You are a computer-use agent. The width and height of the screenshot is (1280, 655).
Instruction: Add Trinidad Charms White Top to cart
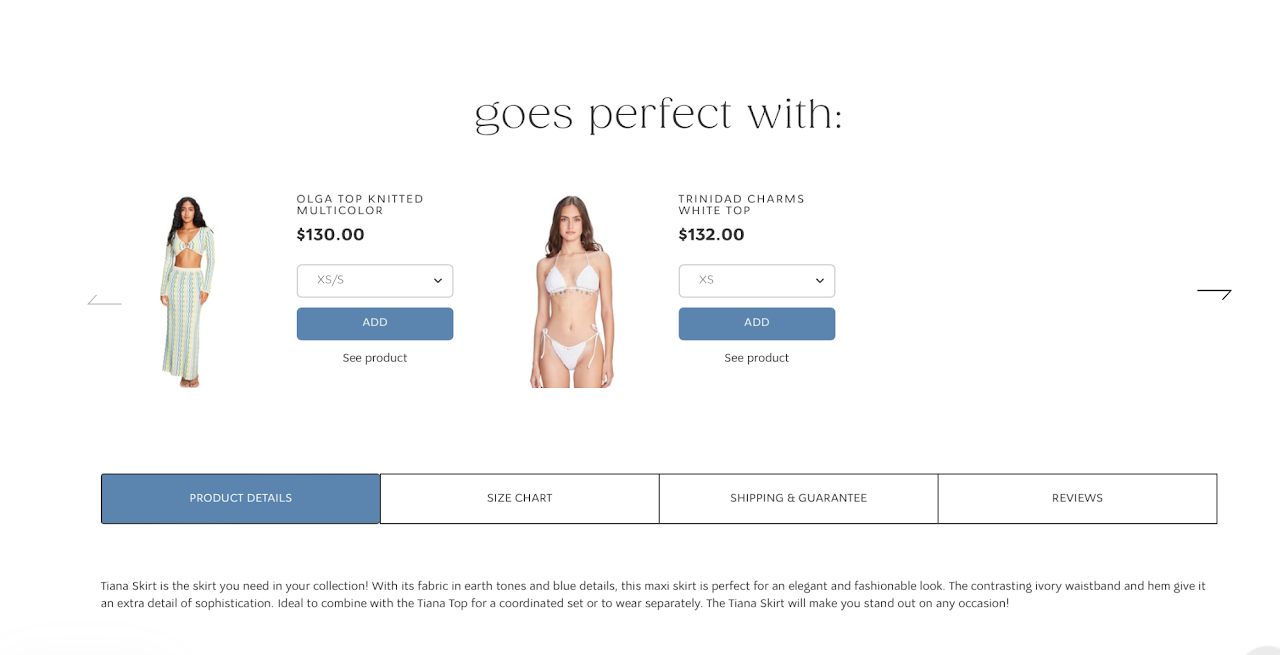coord(757,324)
